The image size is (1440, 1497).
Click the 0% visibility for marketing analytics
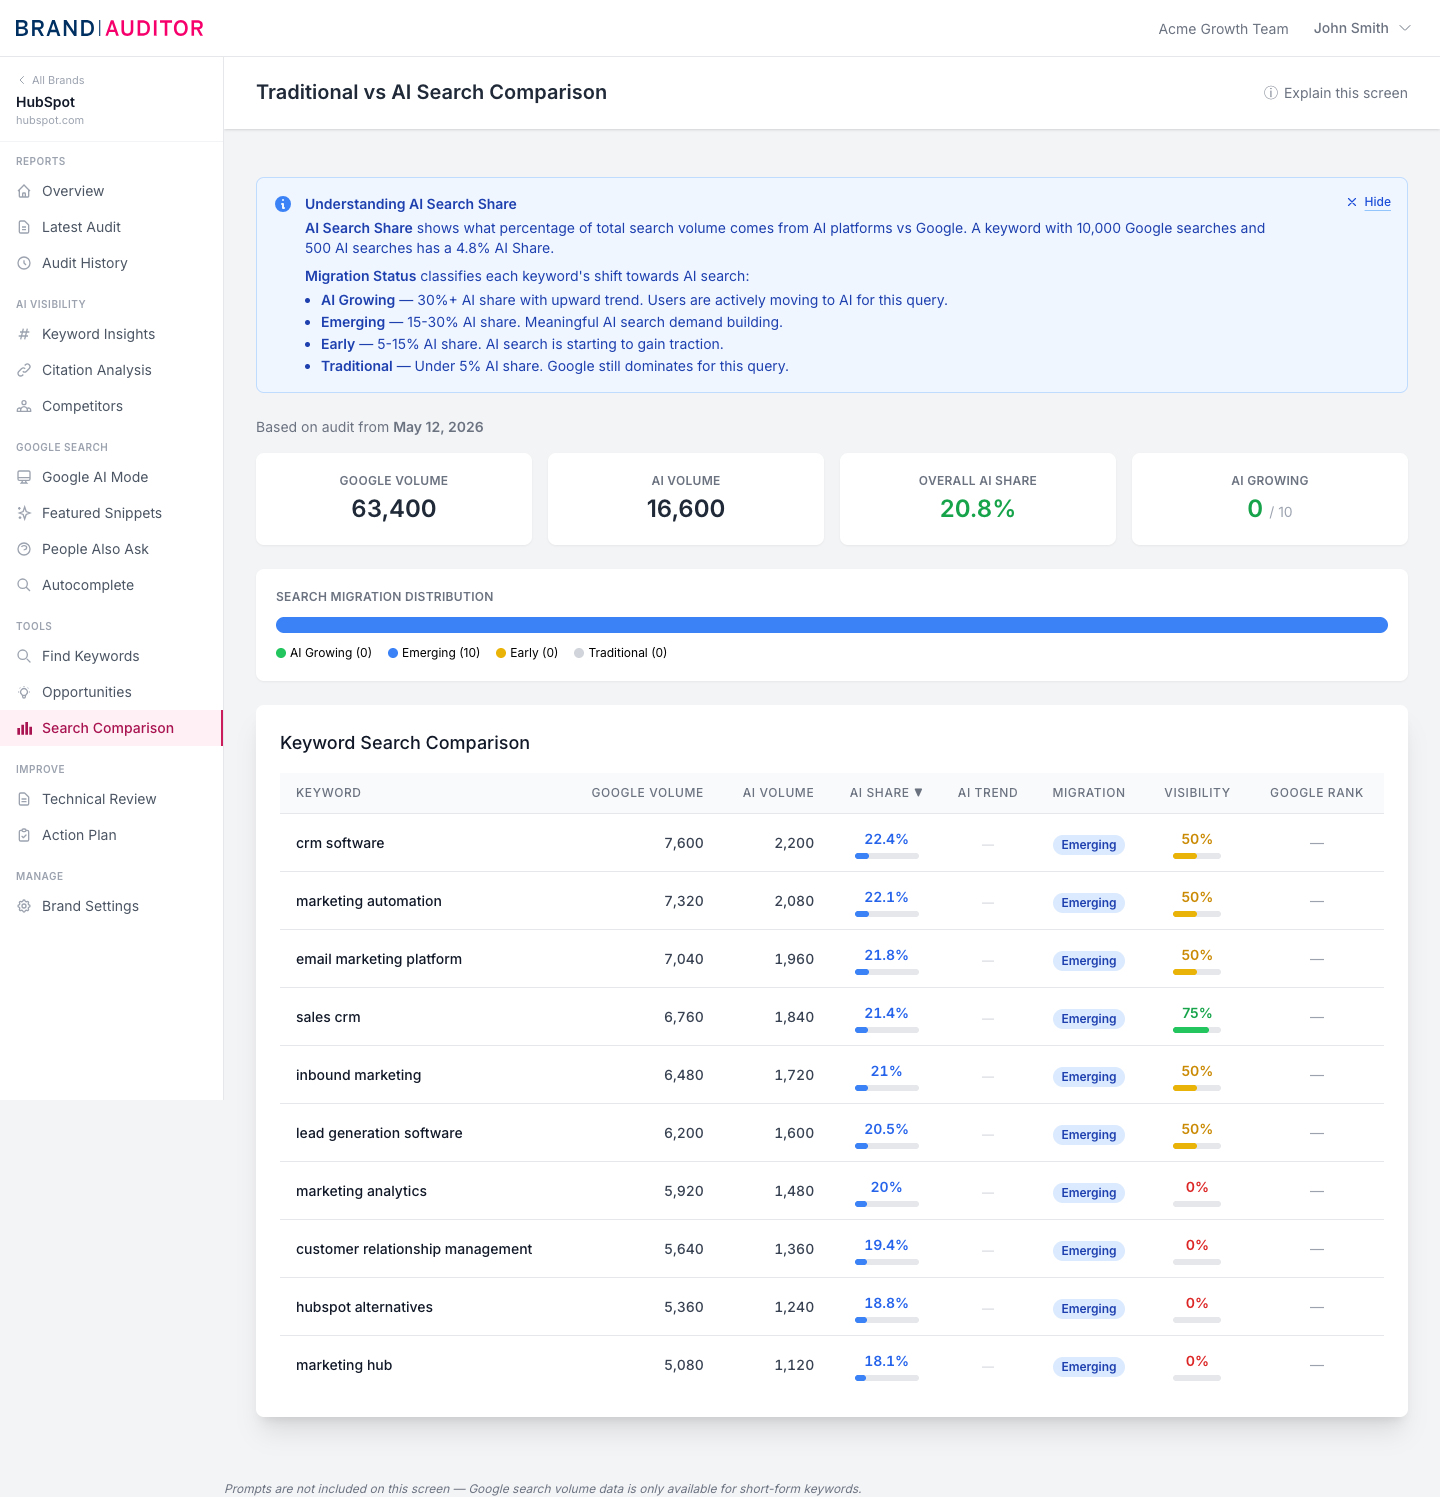click(x=1197, y=1187)
